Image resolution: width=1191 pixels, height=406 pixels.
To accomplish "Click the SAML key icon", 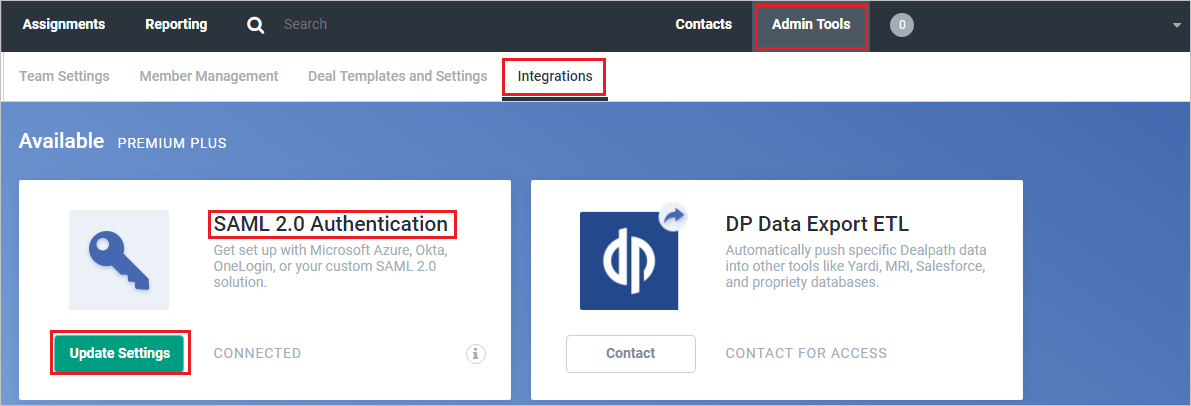I will coord(119,260).
